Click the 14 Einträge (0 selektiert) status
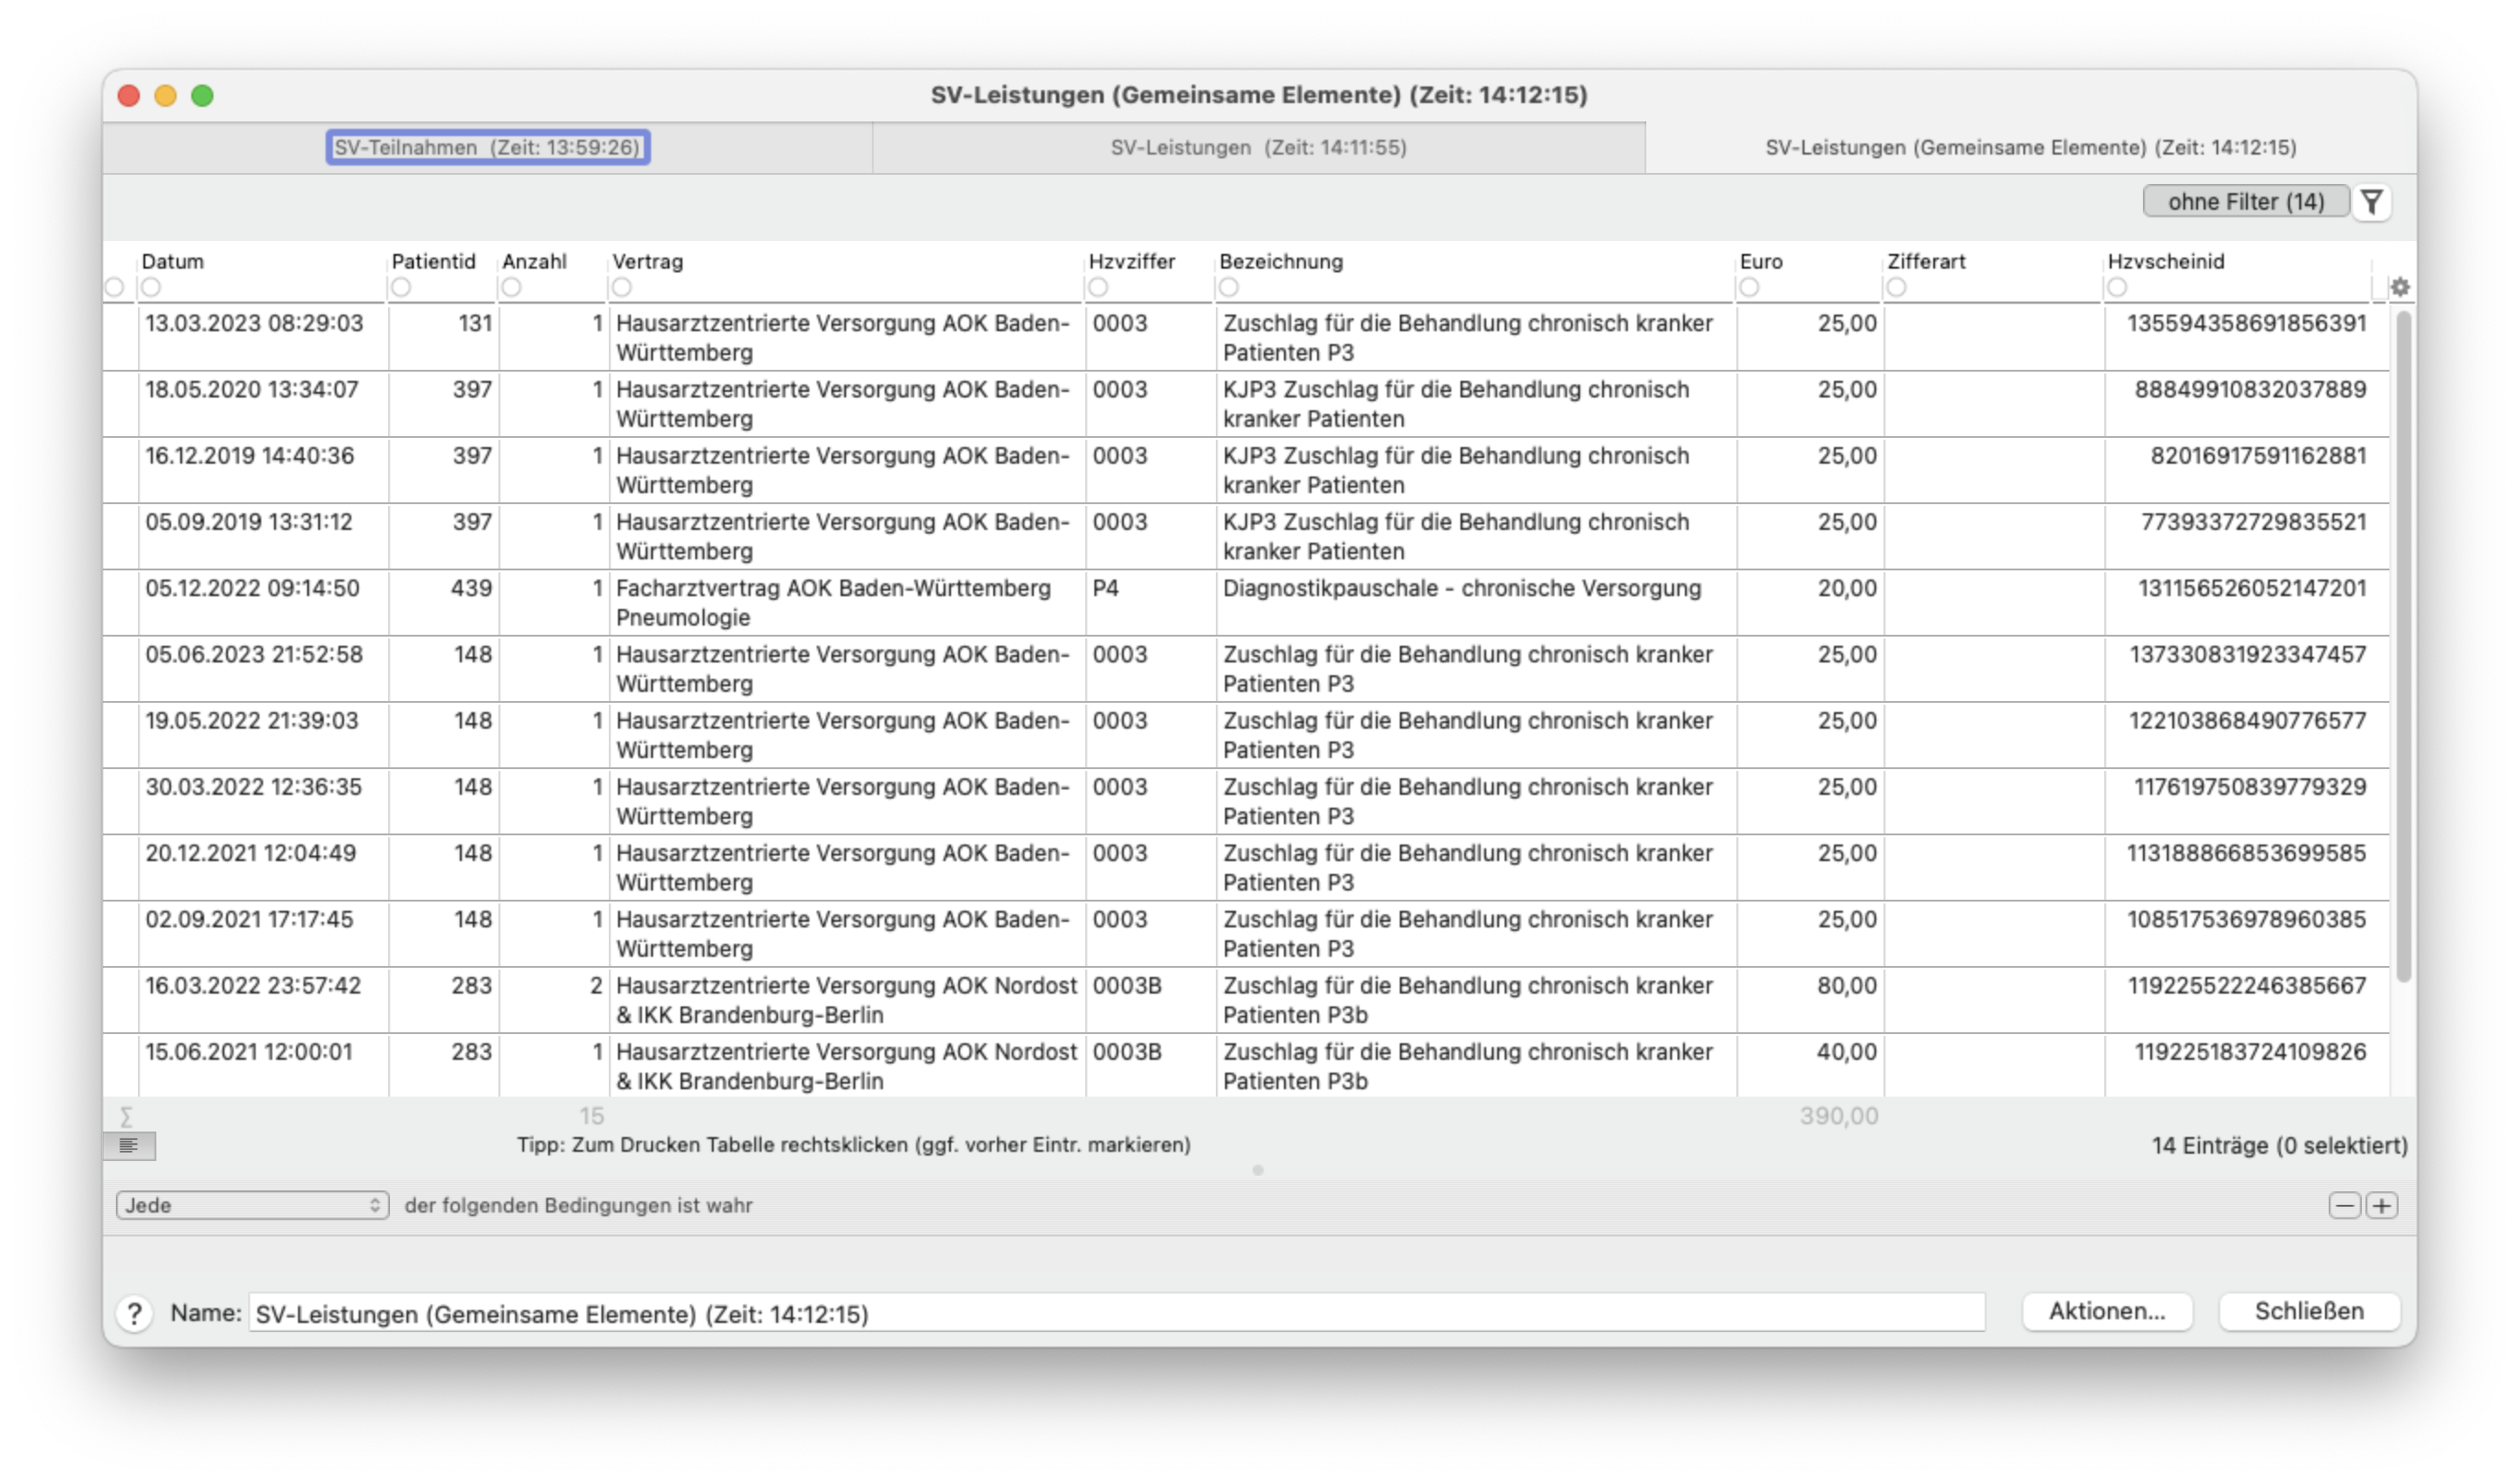 pyautogui.click(x=2279, y=1146)
